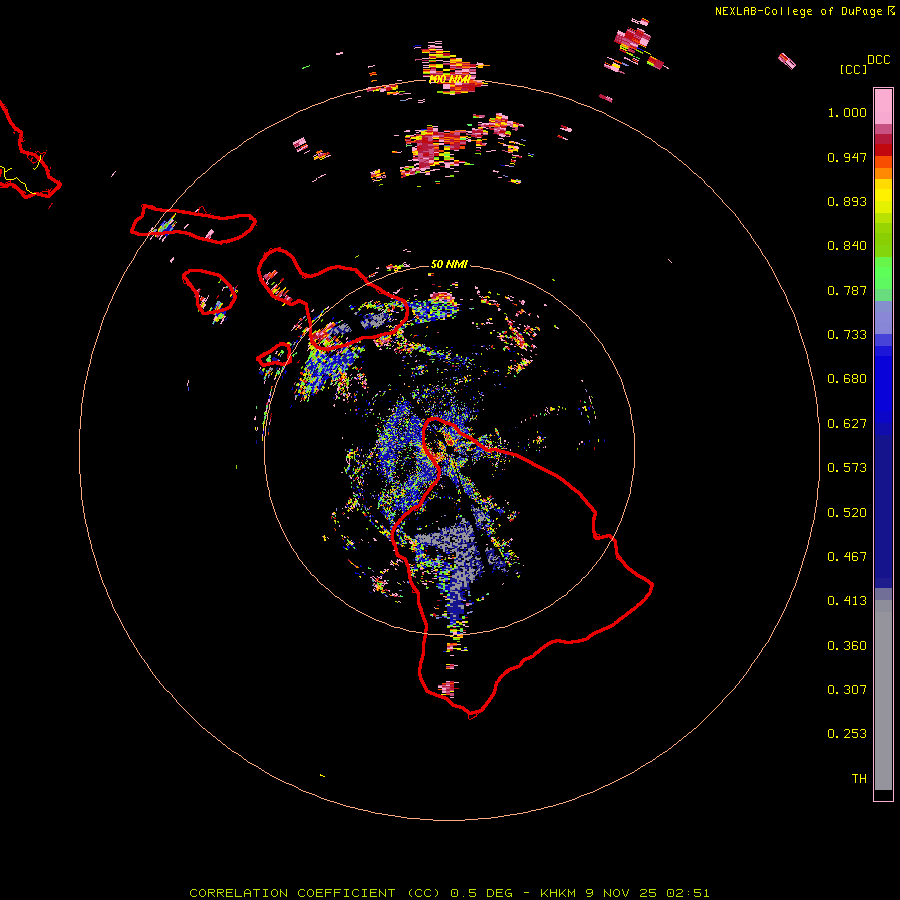Pick the bright blue swatch beside 0.680

883,385
